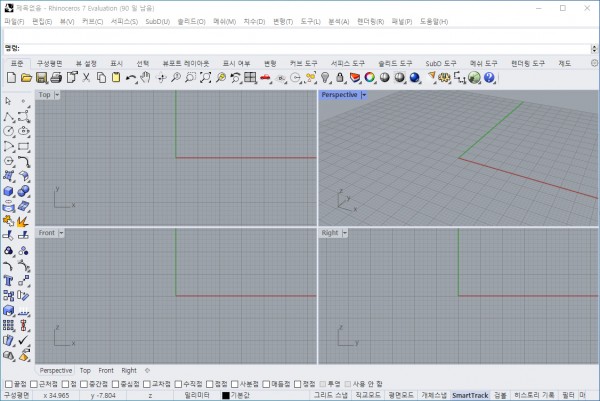
Task: Select the Ellipse tool in the sidebar
Action: point(24,131)
